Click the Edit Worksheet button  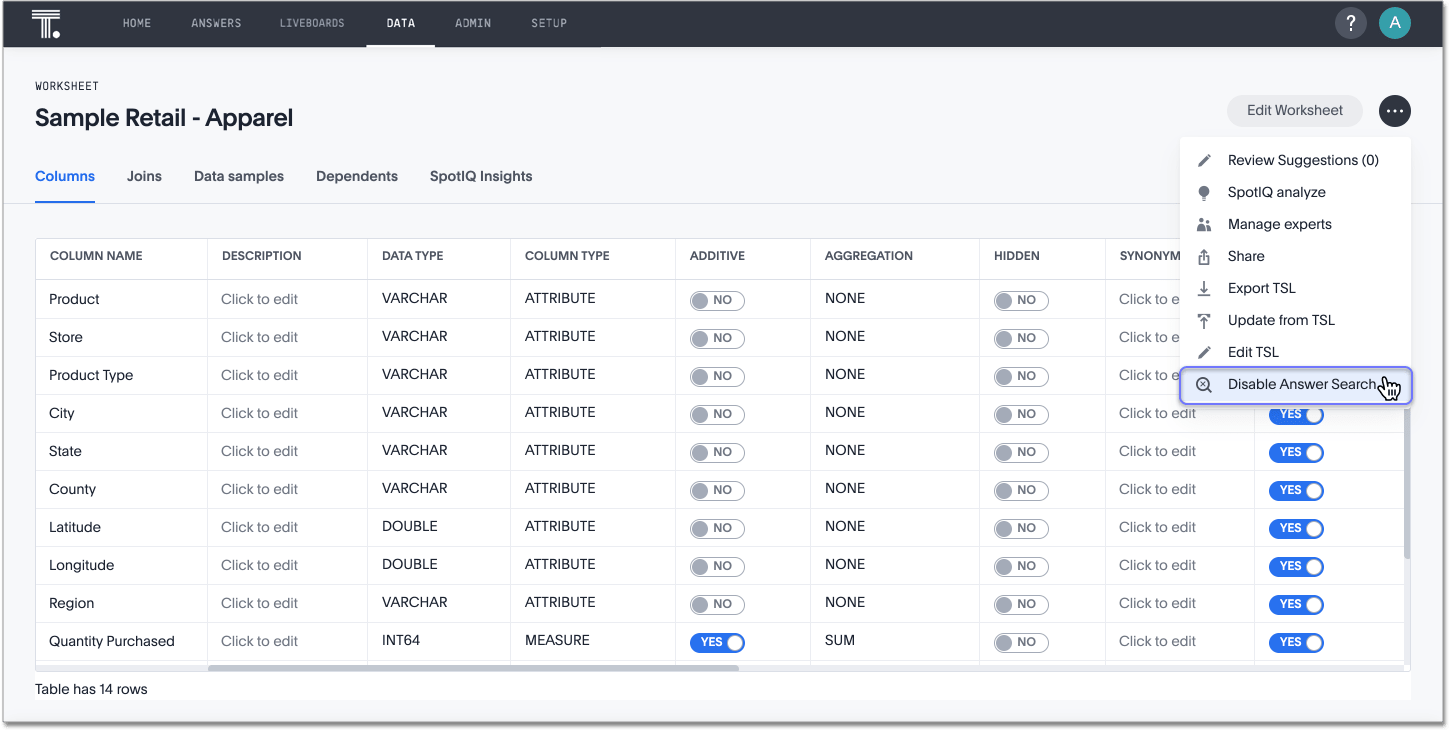click(1294, 111)
